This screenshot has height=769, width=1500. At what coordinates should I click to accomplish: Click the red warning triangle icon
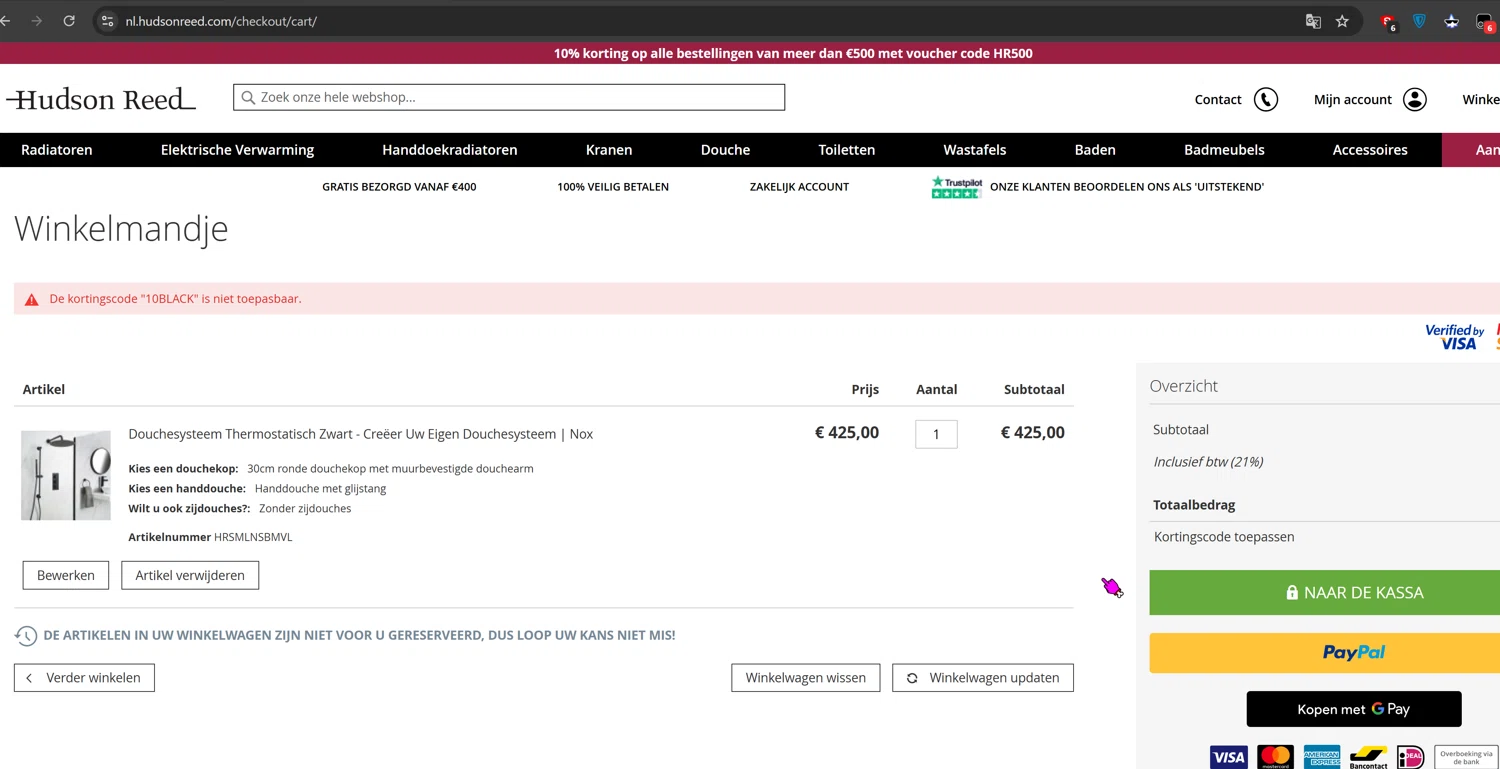(32, 299)
